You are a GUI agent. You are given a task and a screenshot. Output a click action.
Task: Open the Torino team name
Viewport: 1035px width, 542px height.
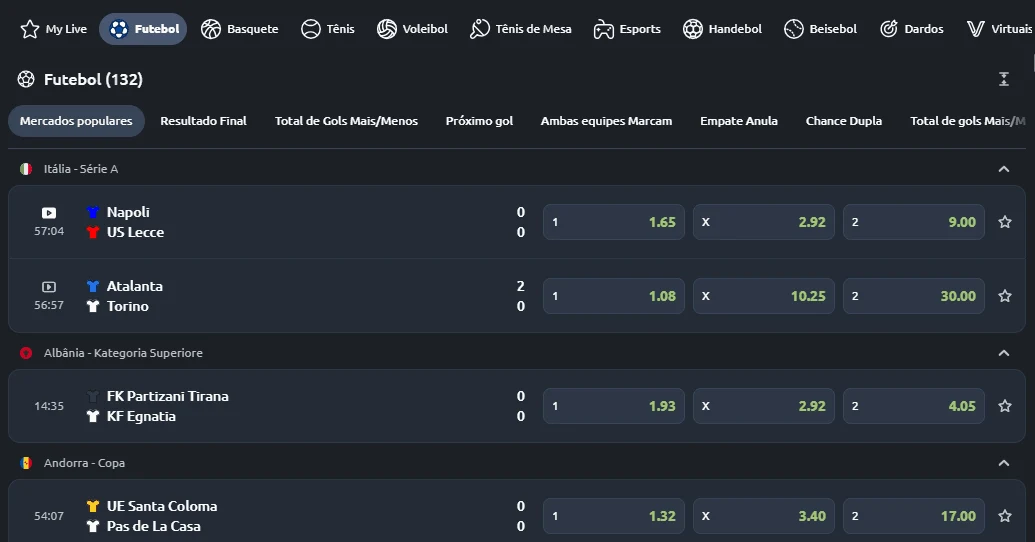[127, 306]
